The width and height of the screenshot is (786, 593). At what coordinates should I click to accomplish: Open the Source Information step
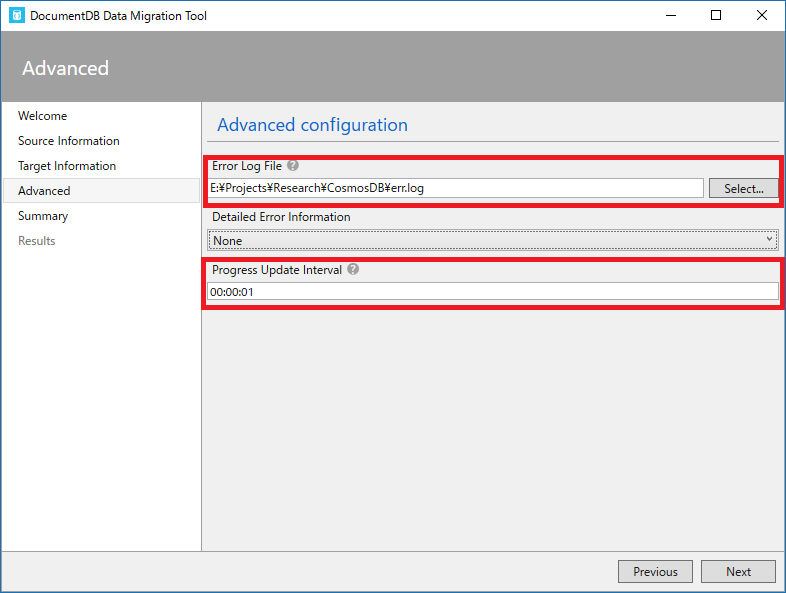(69, 141)
